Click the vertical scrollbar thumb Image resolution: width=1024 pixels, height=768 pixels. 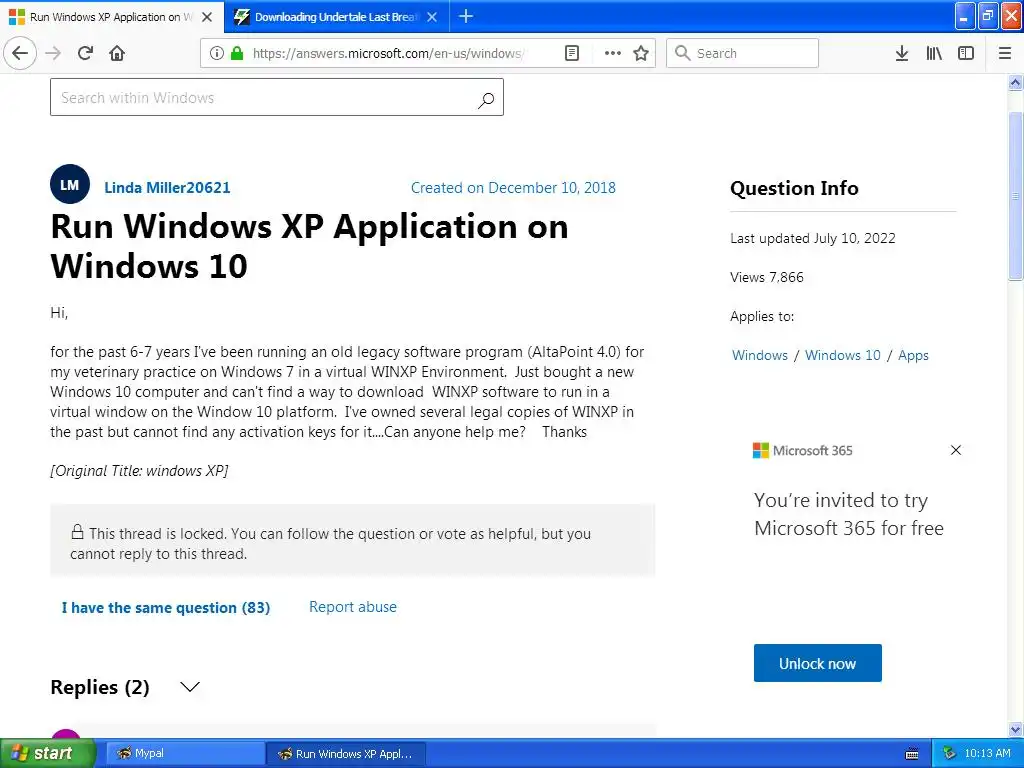(1016, 196)
